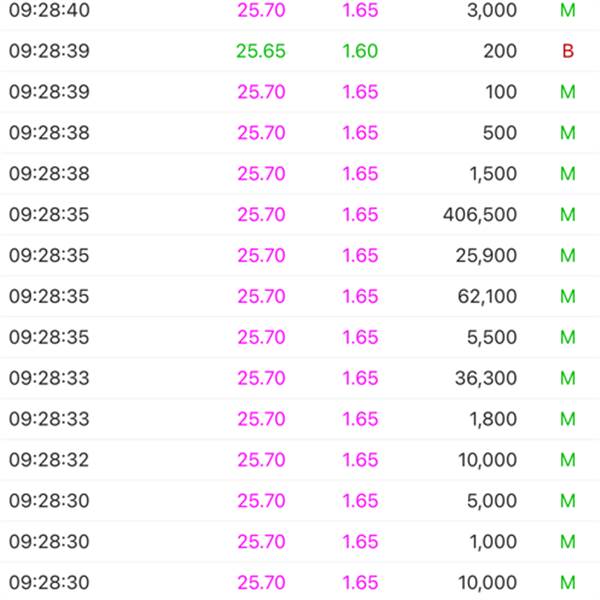Click the M marker on the 3,000 row
Screen dimensions: 600x600
coord(568,10)
